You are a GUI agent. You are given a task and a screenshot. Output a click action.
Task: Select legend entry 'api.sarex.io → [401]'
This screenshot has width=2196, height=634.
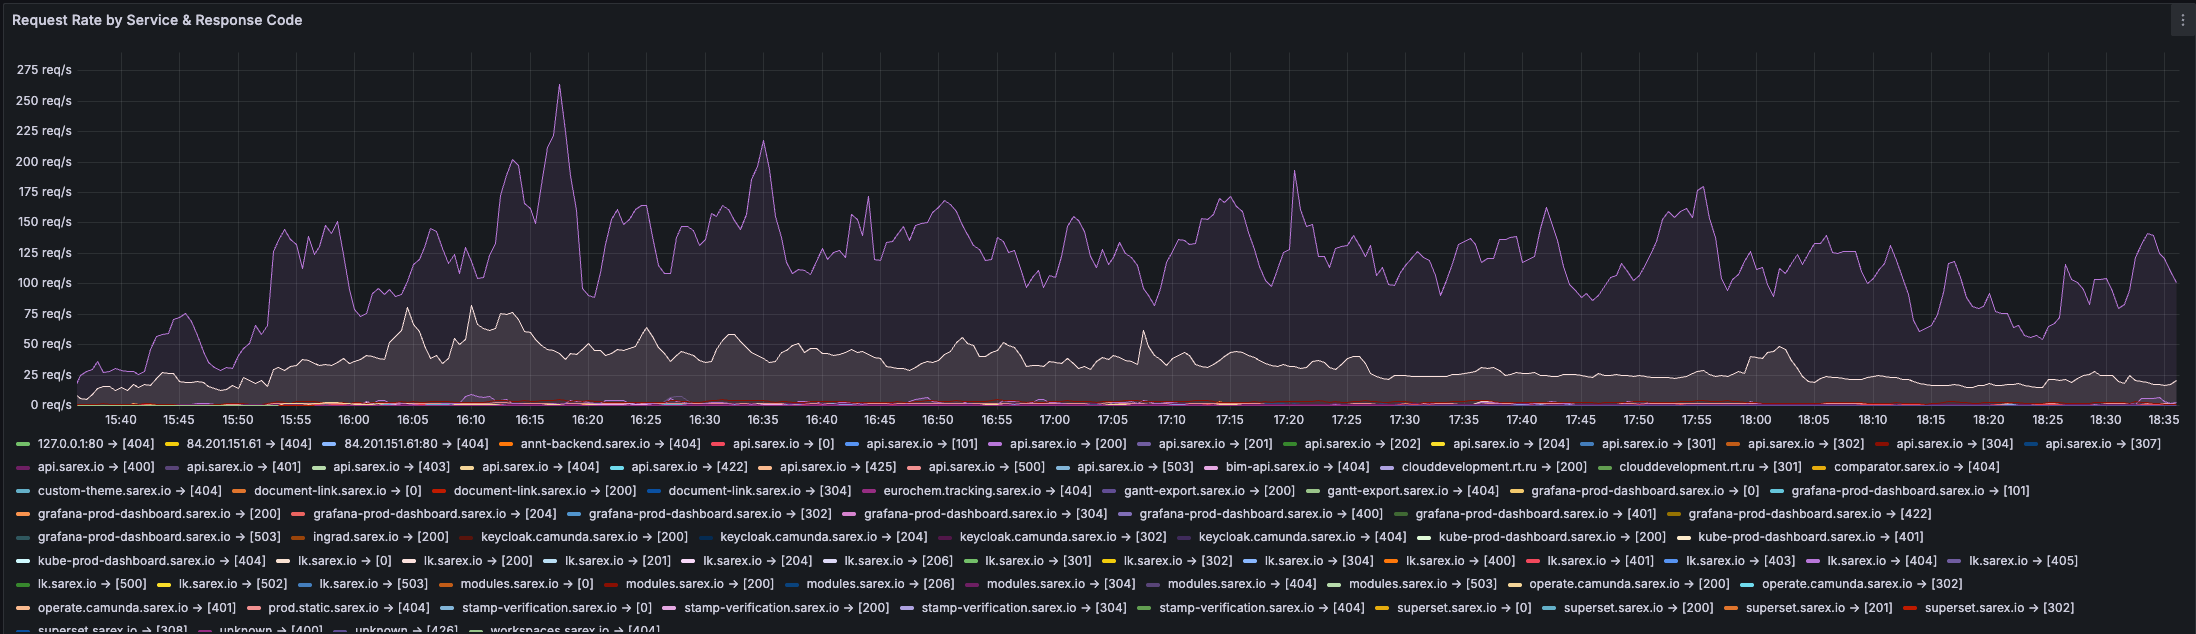click(x=244, y=467)
